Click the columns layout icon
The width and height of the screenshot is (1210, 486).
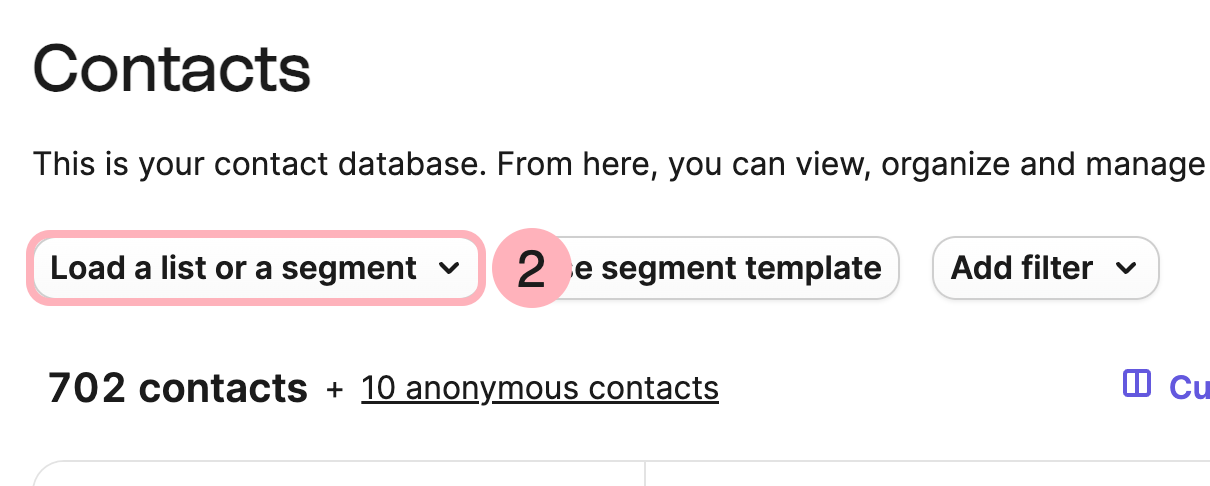click(1137, 384)
